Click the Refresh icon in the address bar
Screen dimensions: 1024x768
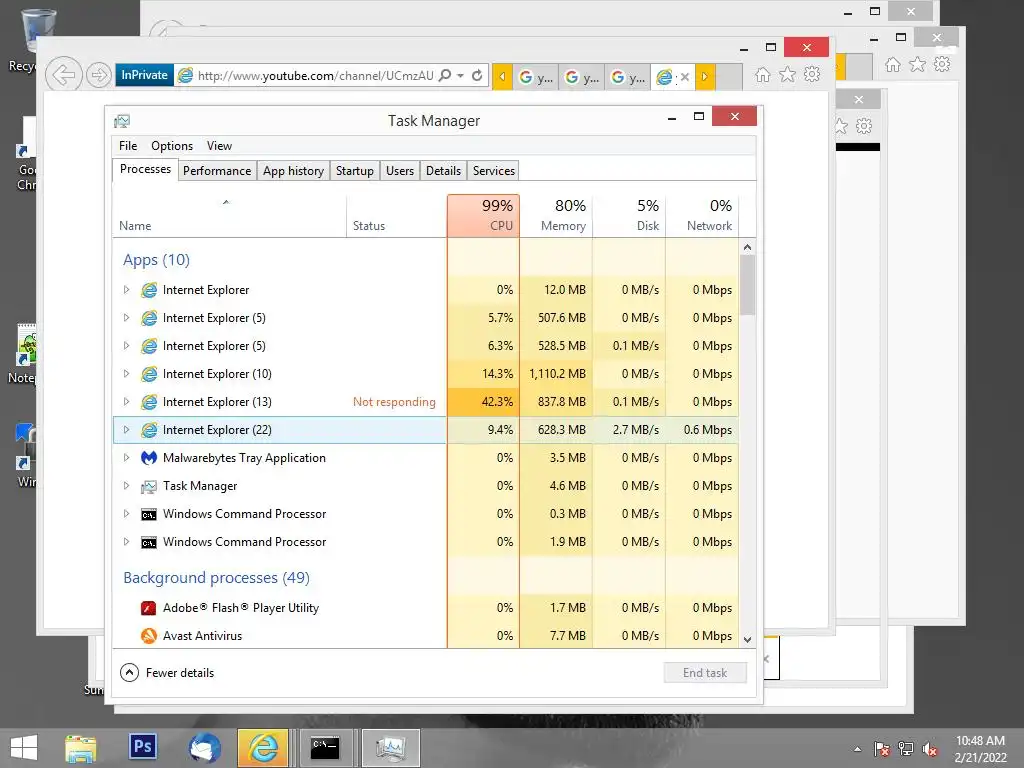coord(477,76)
